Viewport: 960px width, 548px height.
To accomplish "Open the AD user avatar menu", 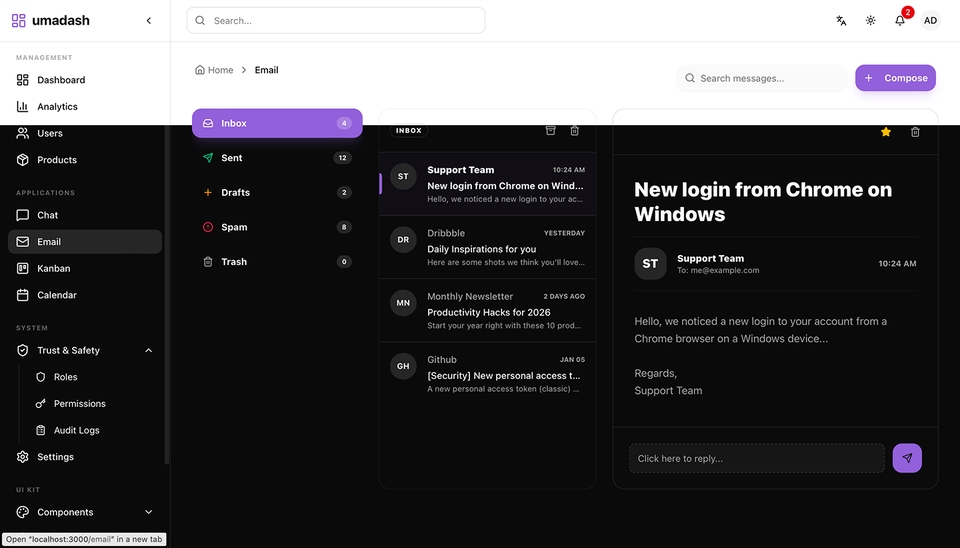I will pos(930,20).
